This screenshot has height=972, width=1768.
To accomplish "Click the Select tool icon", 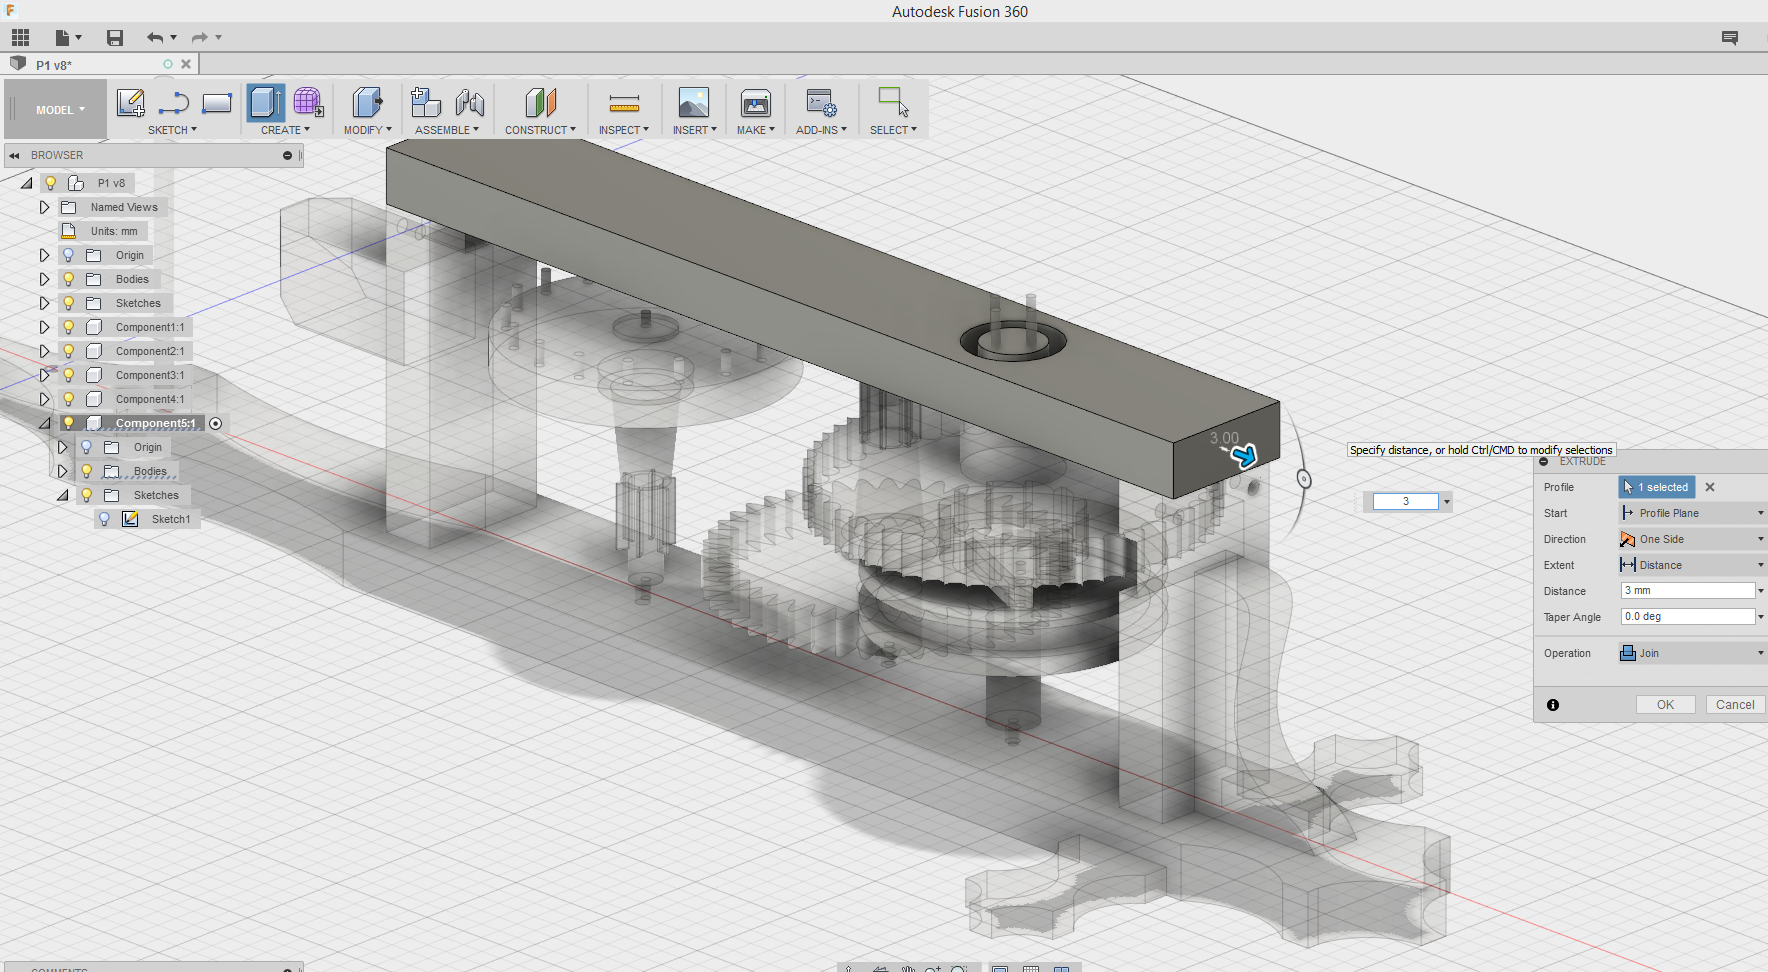I will (x=893, y=103).
